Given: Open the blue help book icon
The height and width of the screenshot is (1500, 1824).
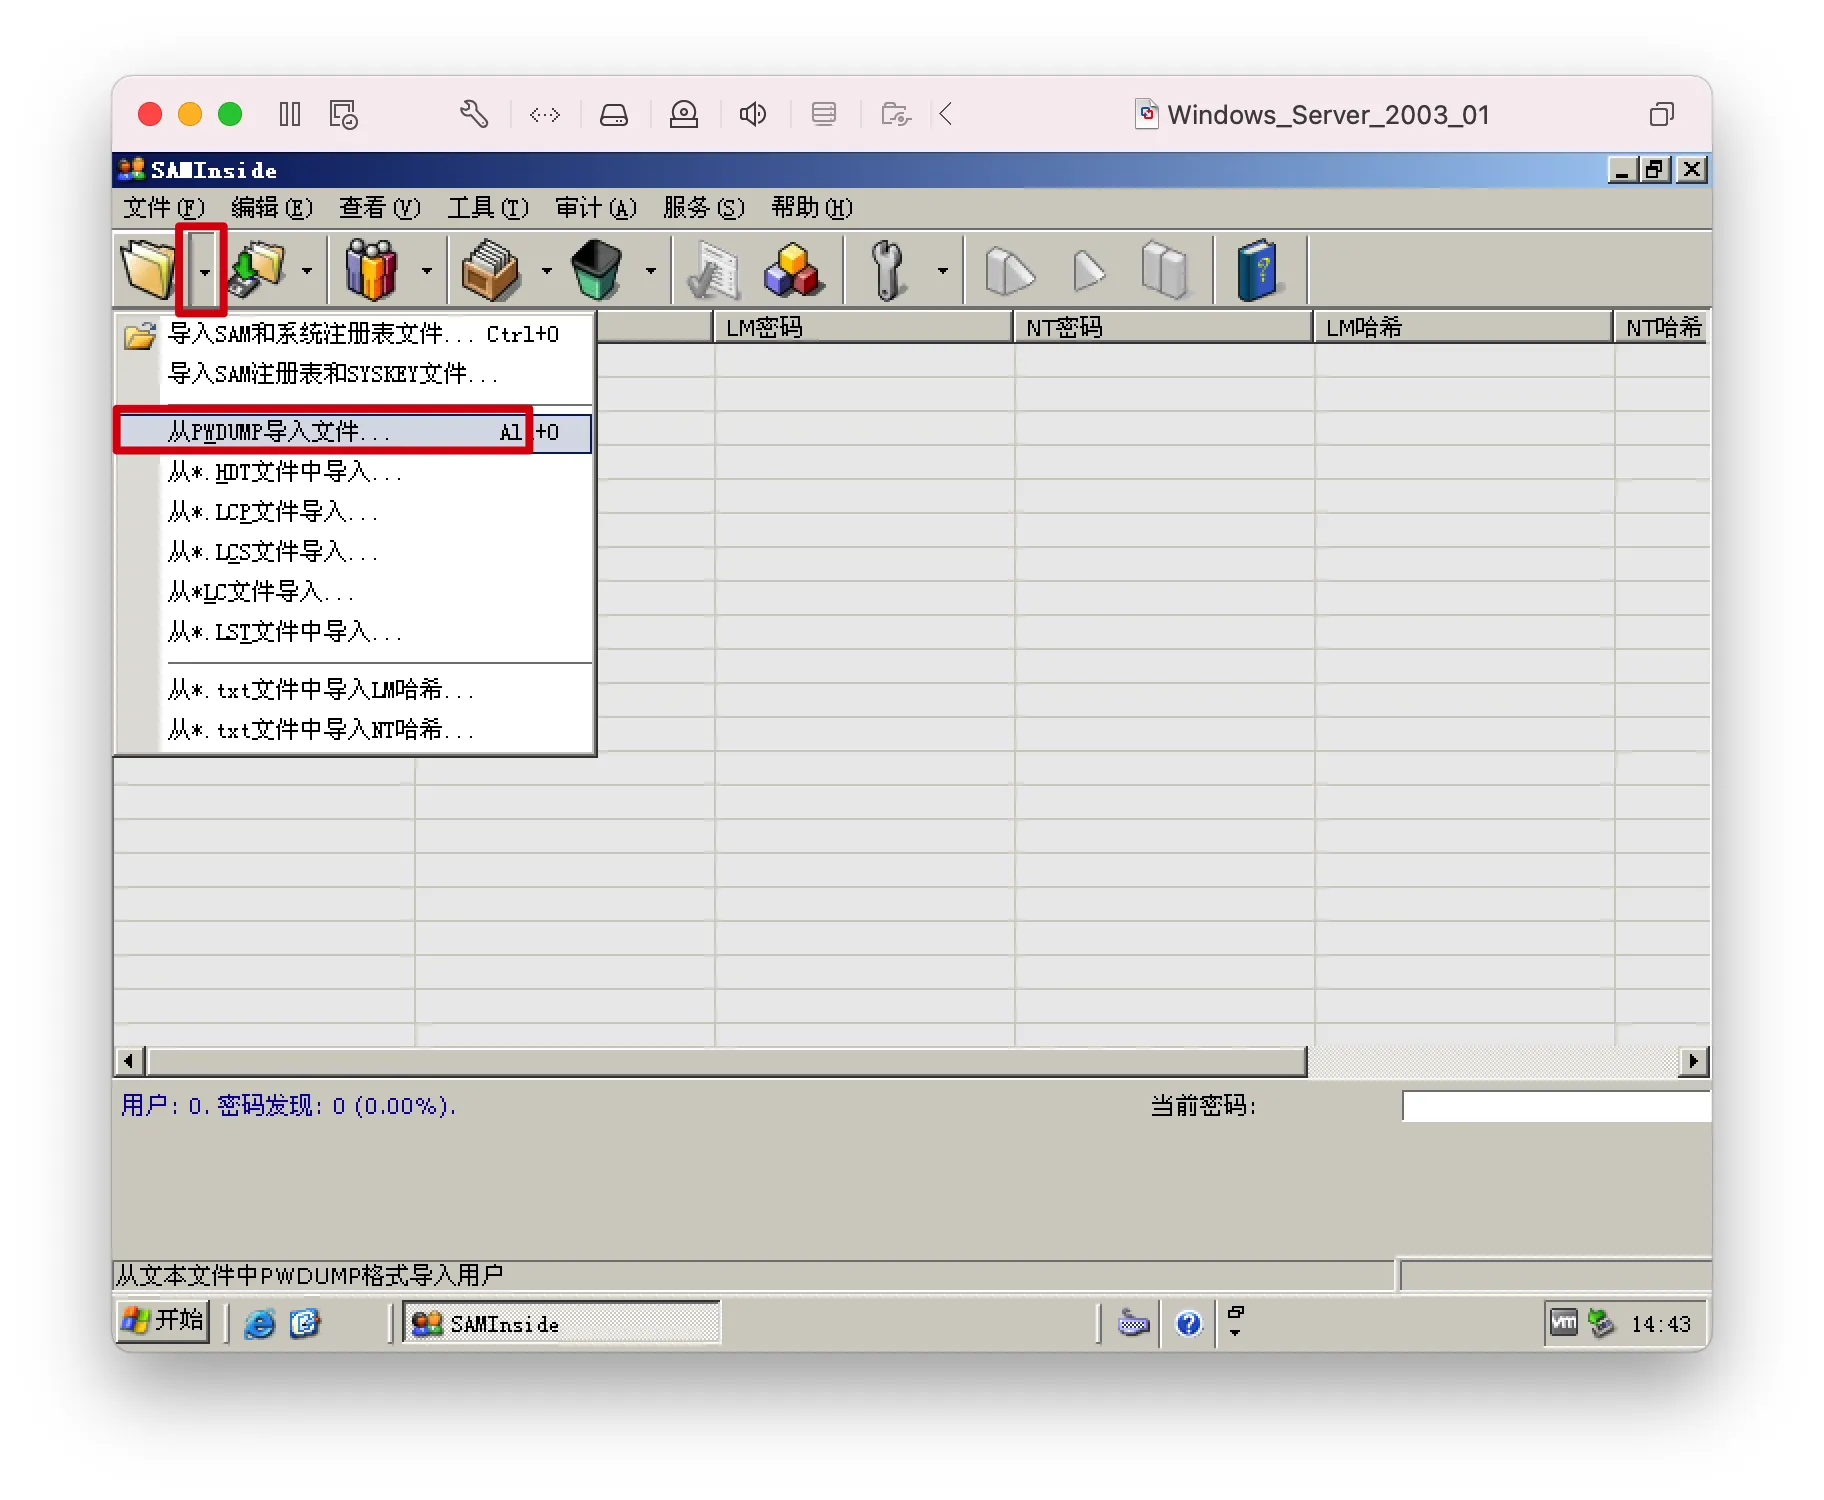Looking at the screenshot, I should point(1257,270).
